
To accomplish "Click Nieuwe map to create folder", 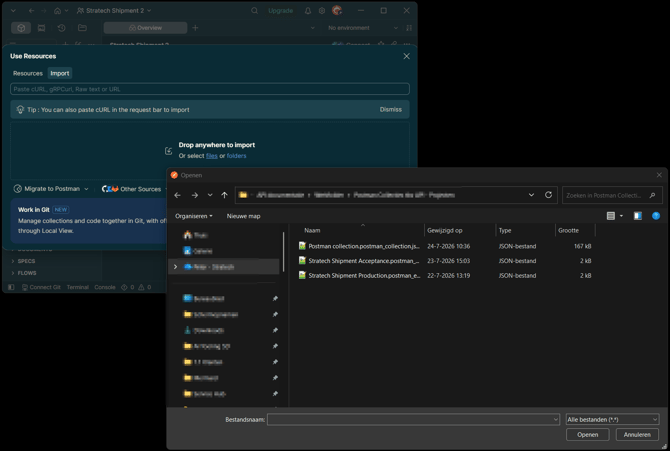I will click(x=243, y=216).
